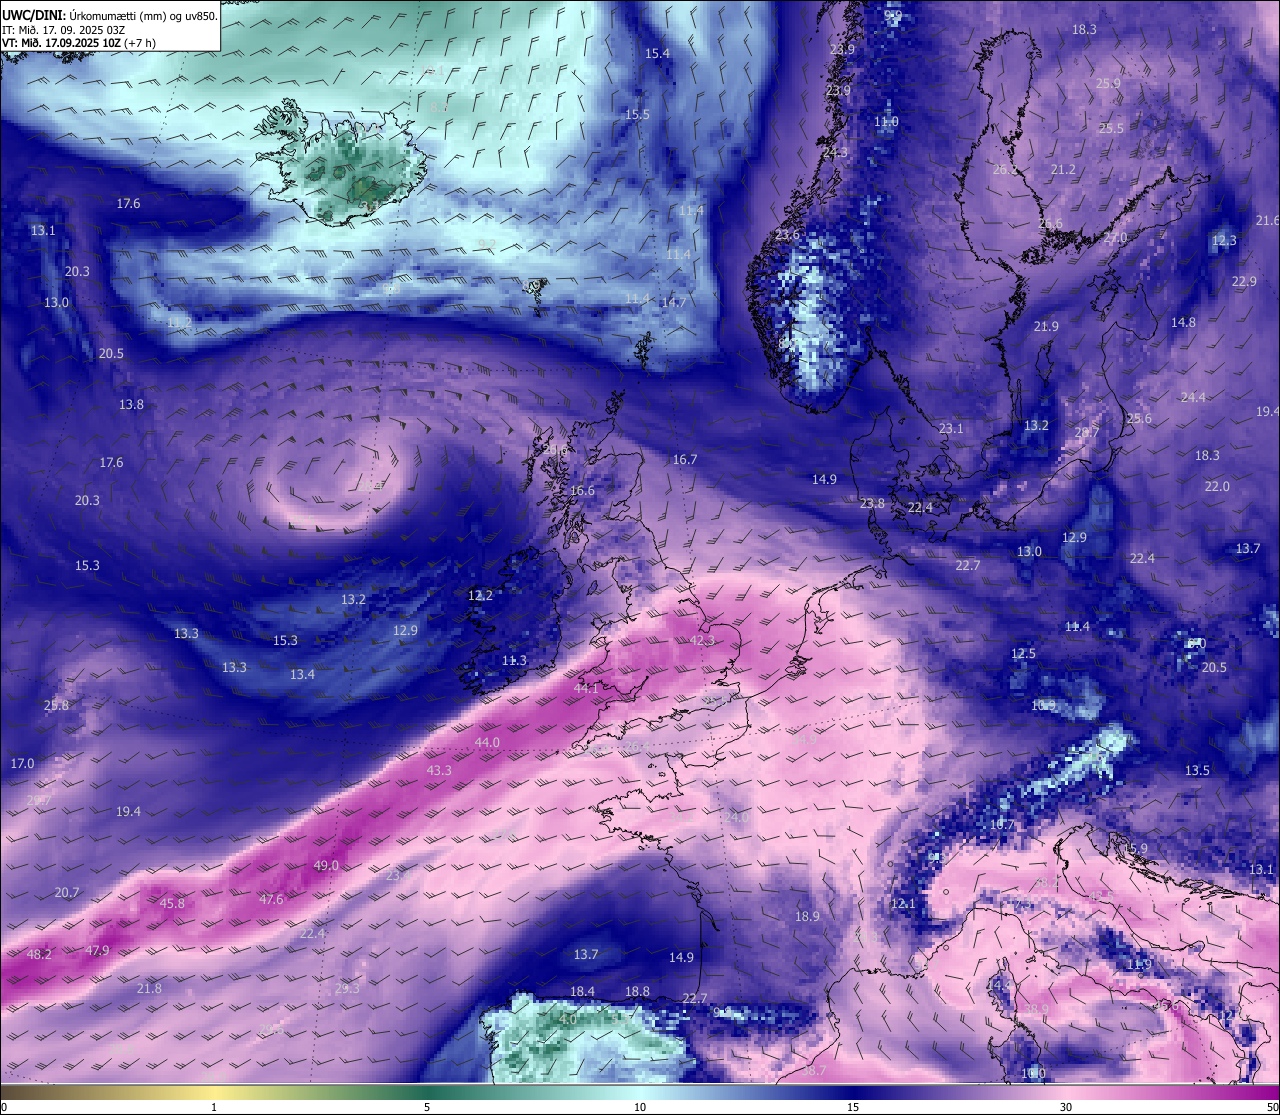Click the map value 27.0
This screenshot has height=1115, width=1280.
[1115, 237]
